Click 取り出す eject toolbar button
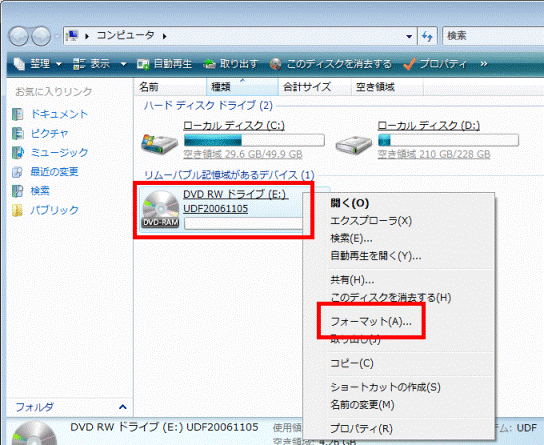This screenshot has width=544, height=445. tap(231, 64)
